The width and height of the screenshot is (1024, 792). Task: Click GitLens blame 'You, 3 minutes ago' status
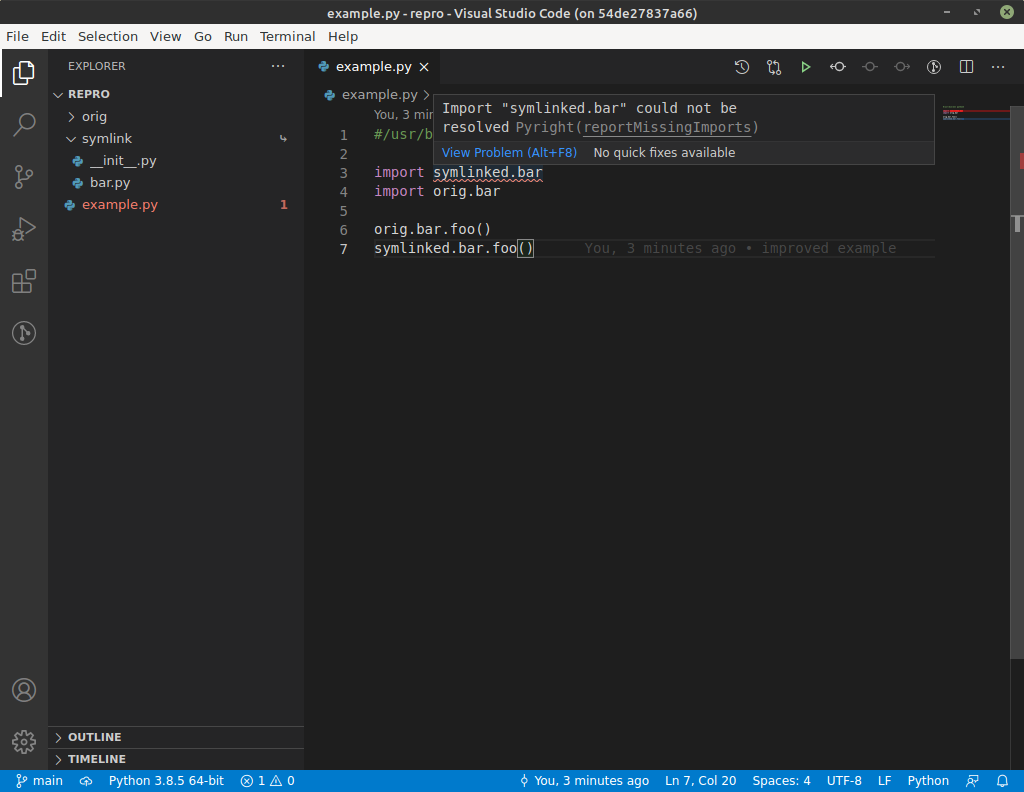584,781
